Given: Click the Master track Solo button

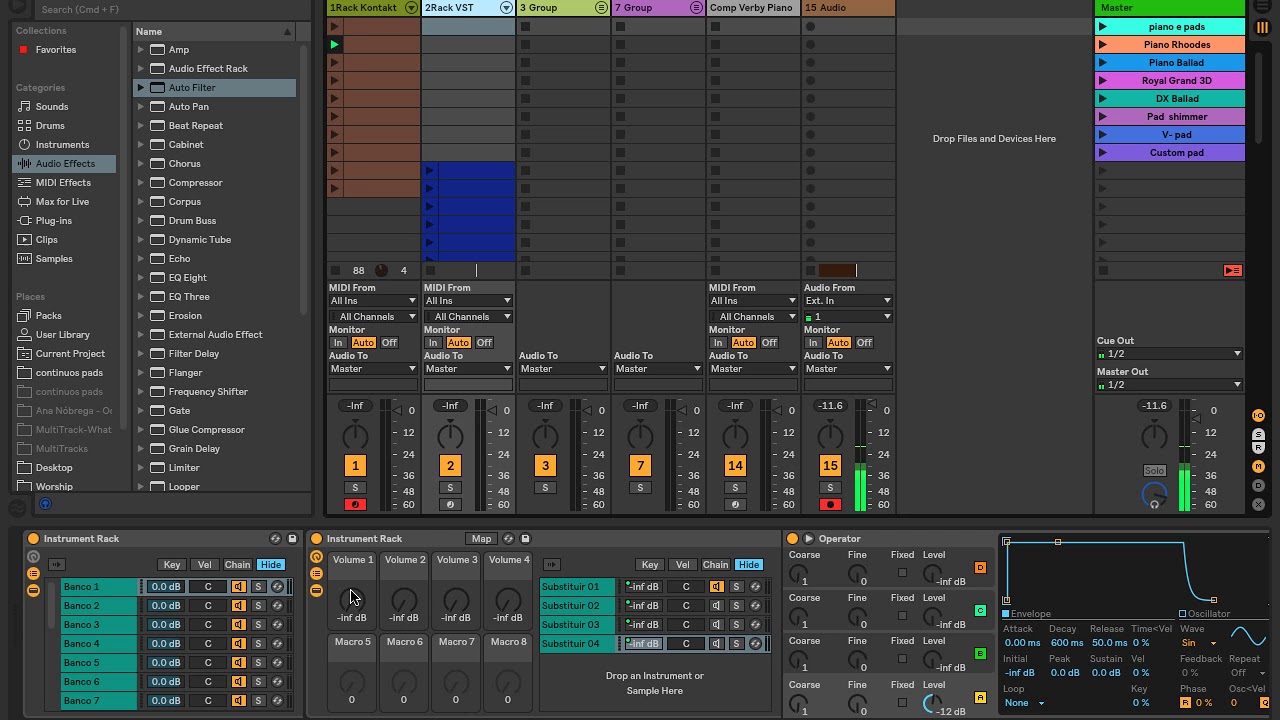Looking at the screenshot, I should coord(1154,471).
